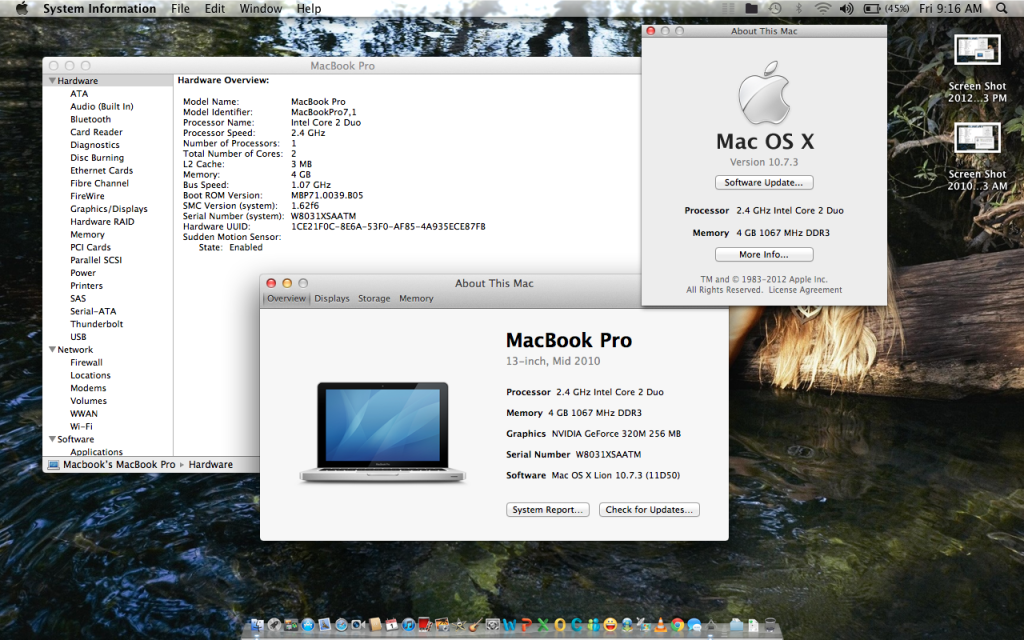Image resolution: width=1024 pixels, height=640 pixels.
Task: Select the Overview tab
Action: point(286,298)
